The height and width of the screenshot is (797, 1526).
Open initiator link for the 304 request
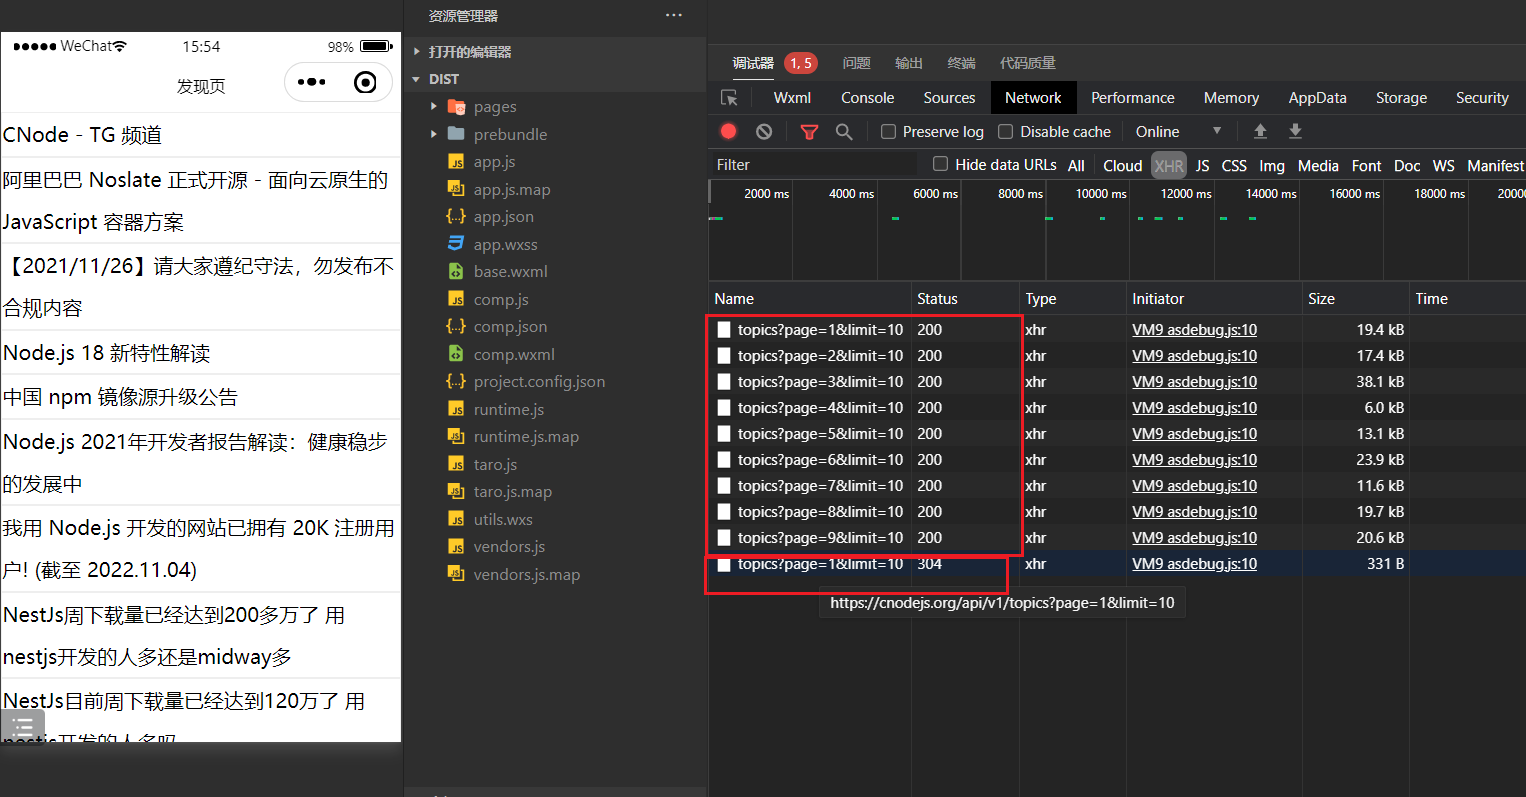[x=1194, y=564]
